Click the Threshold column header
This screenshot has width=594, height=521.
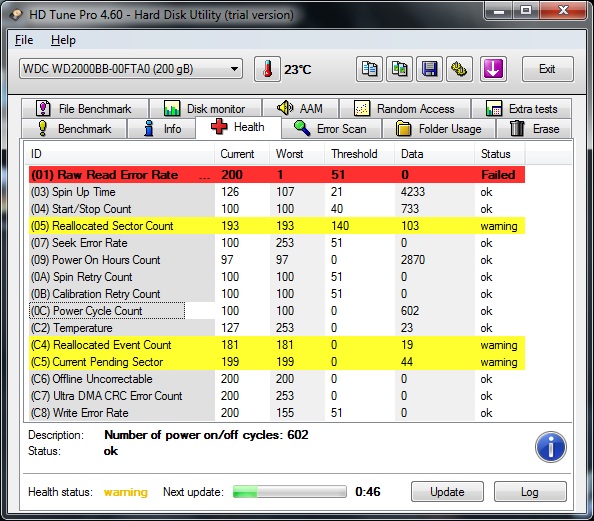(360, 154)
